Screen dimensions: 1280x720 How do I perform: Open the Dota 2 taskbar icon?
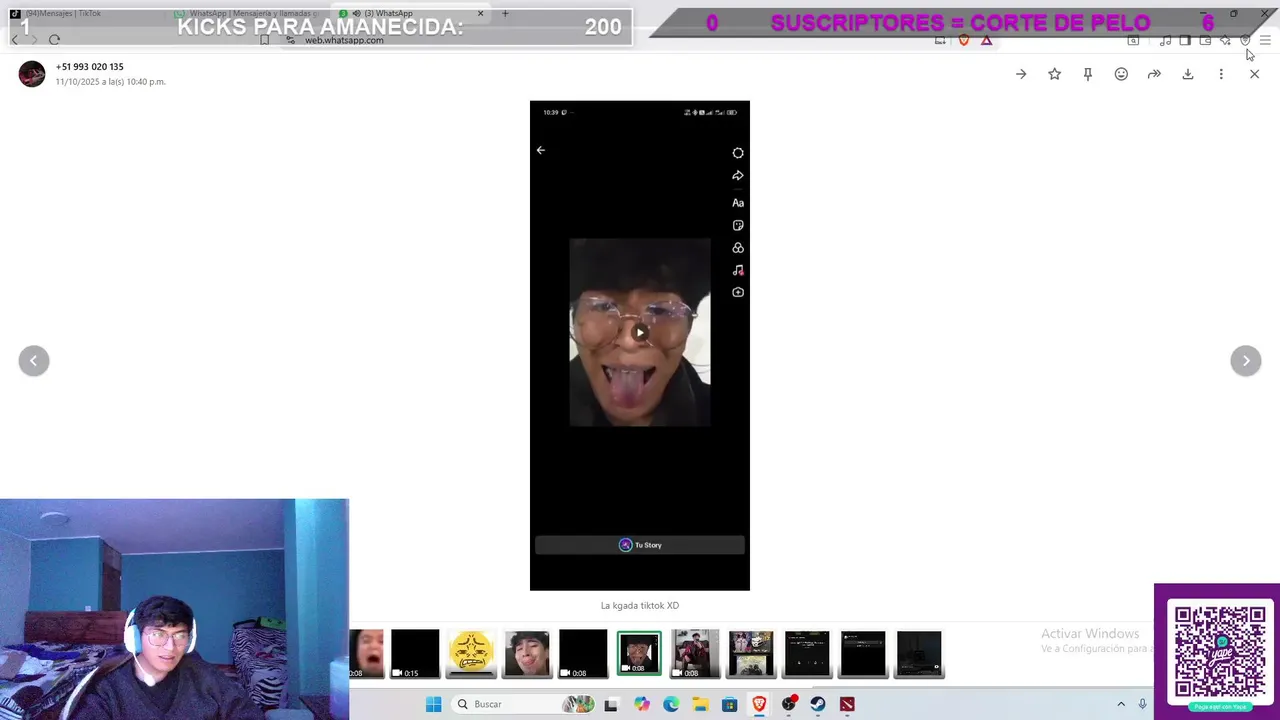(x=847, y=704)
